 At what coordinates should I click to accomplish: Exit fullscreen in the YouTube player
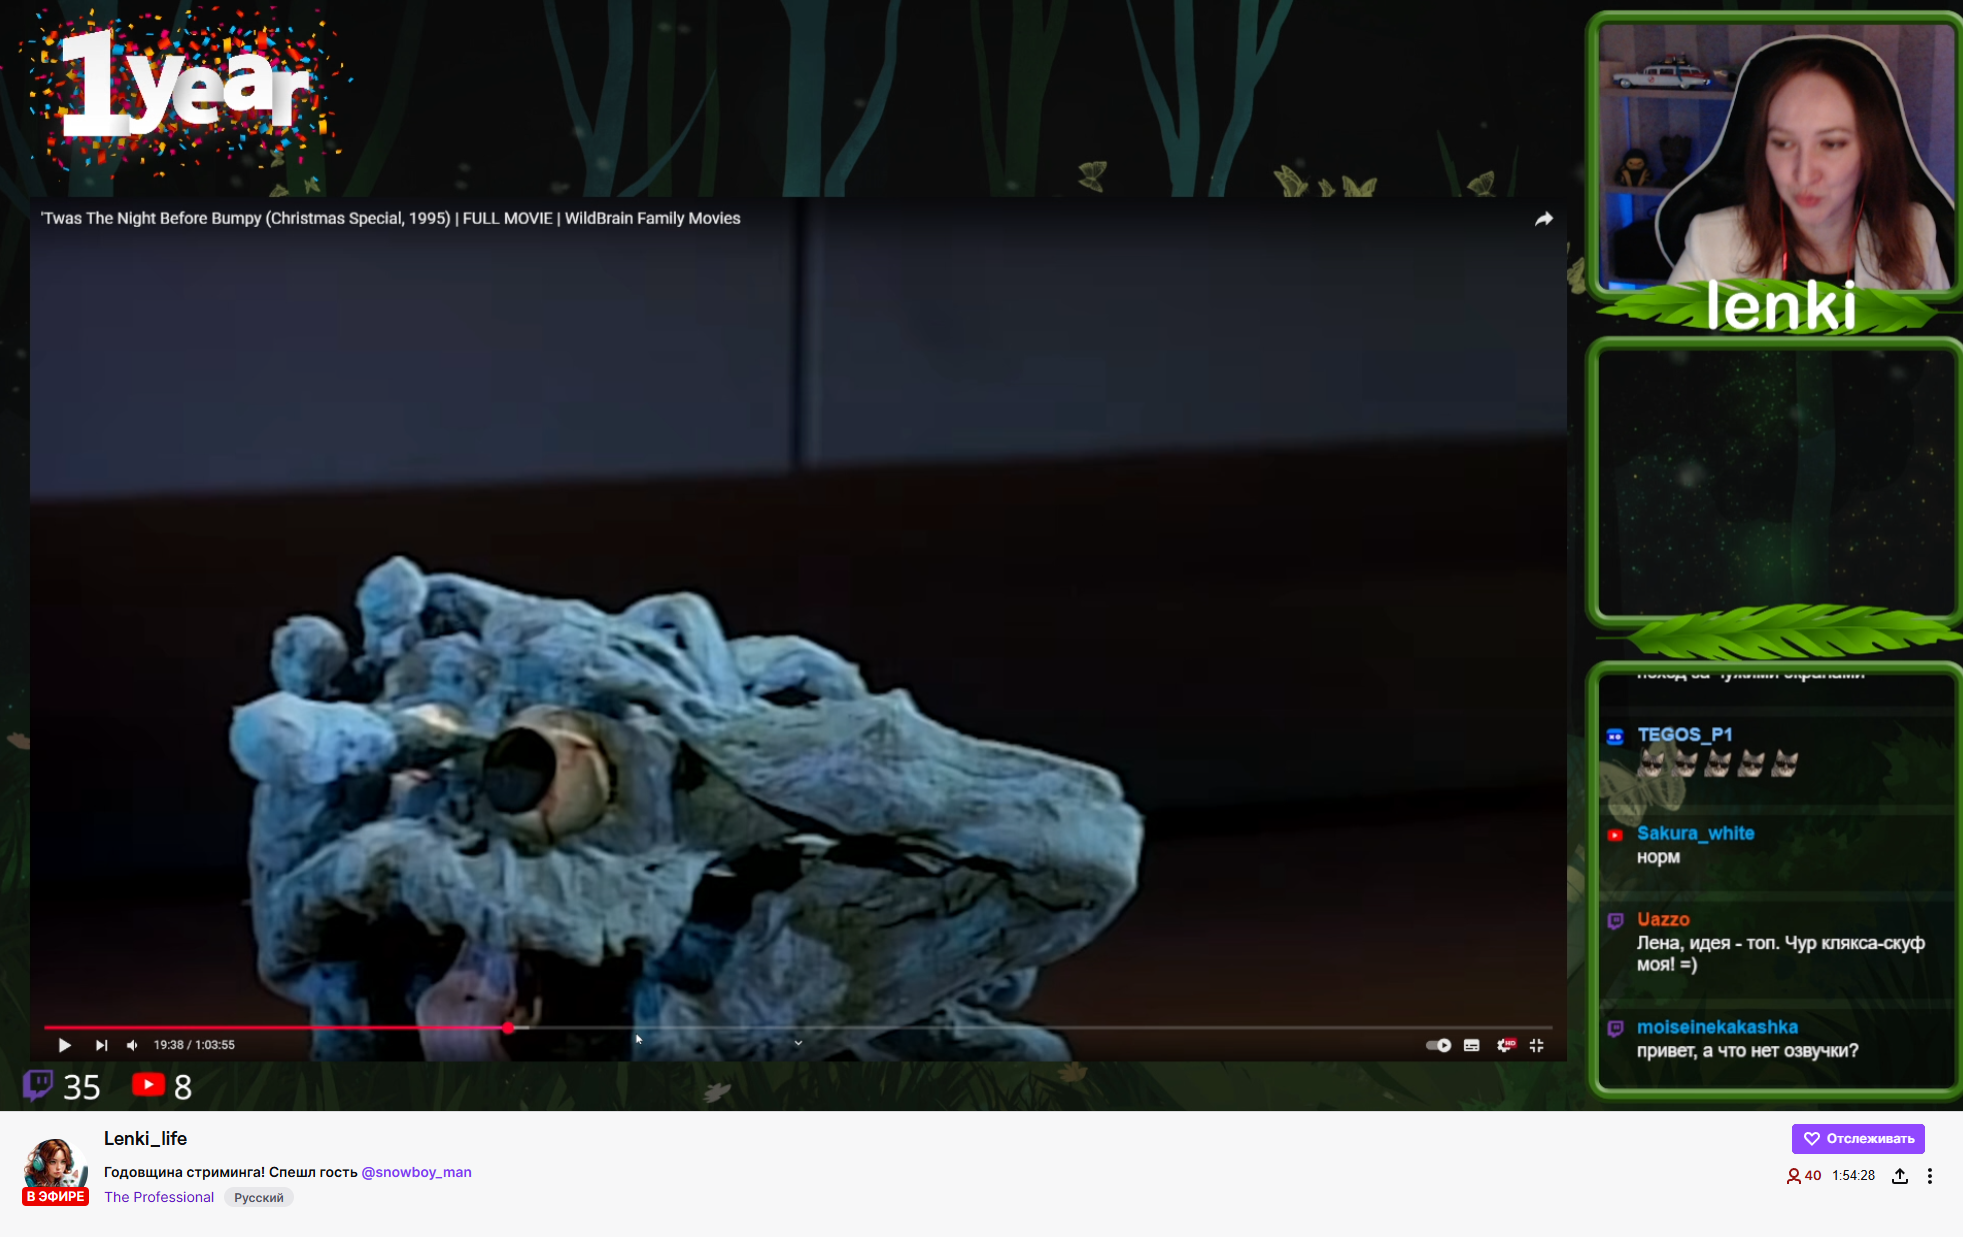point(1537,1045)
